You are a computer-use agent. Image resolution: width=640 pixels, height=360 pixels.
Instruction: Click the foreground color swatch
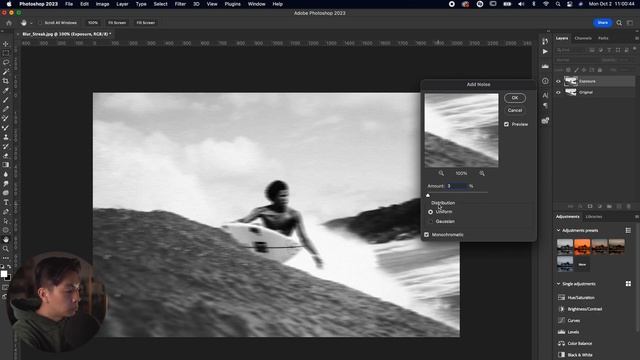tap(4, 274)
